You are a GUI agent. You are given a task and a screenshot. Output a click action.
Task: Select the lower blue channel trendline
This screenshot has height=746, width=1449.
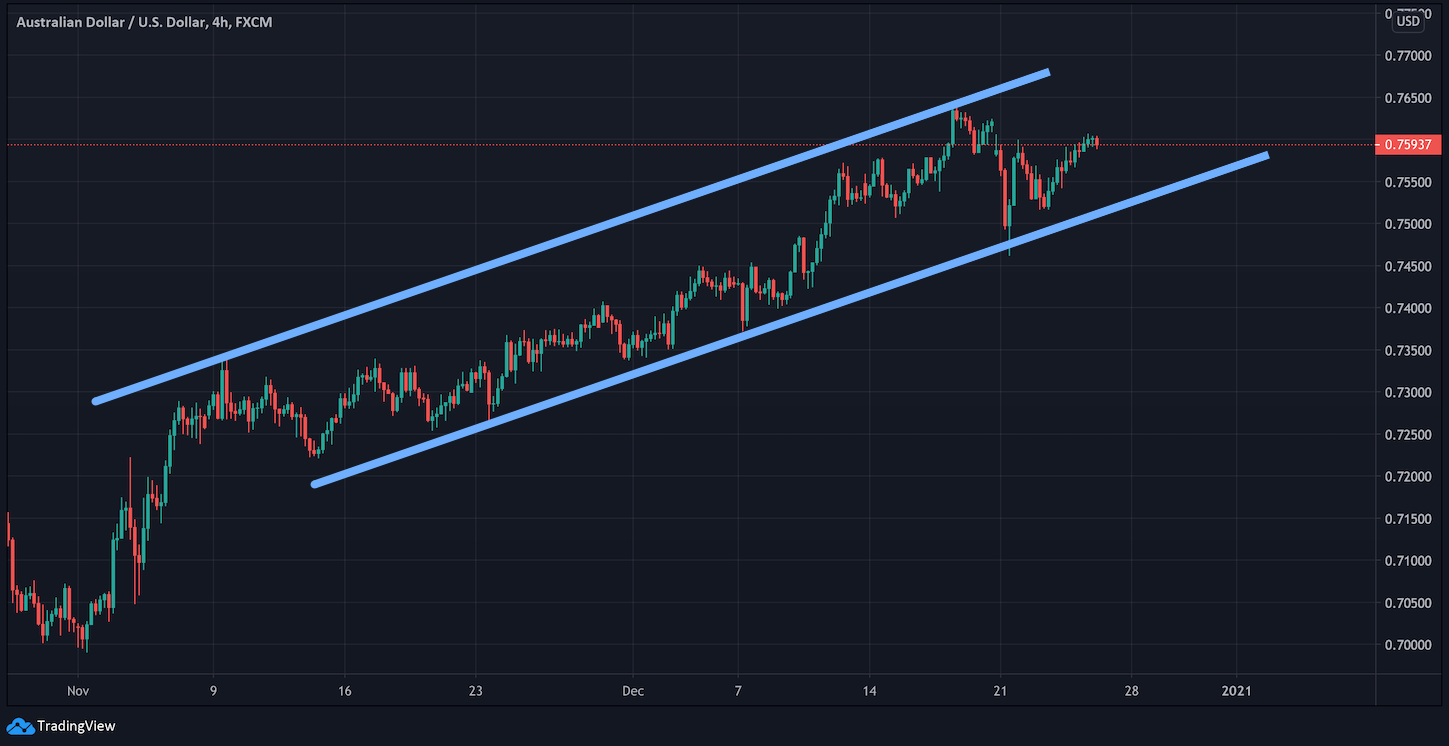tap(790, 320)
